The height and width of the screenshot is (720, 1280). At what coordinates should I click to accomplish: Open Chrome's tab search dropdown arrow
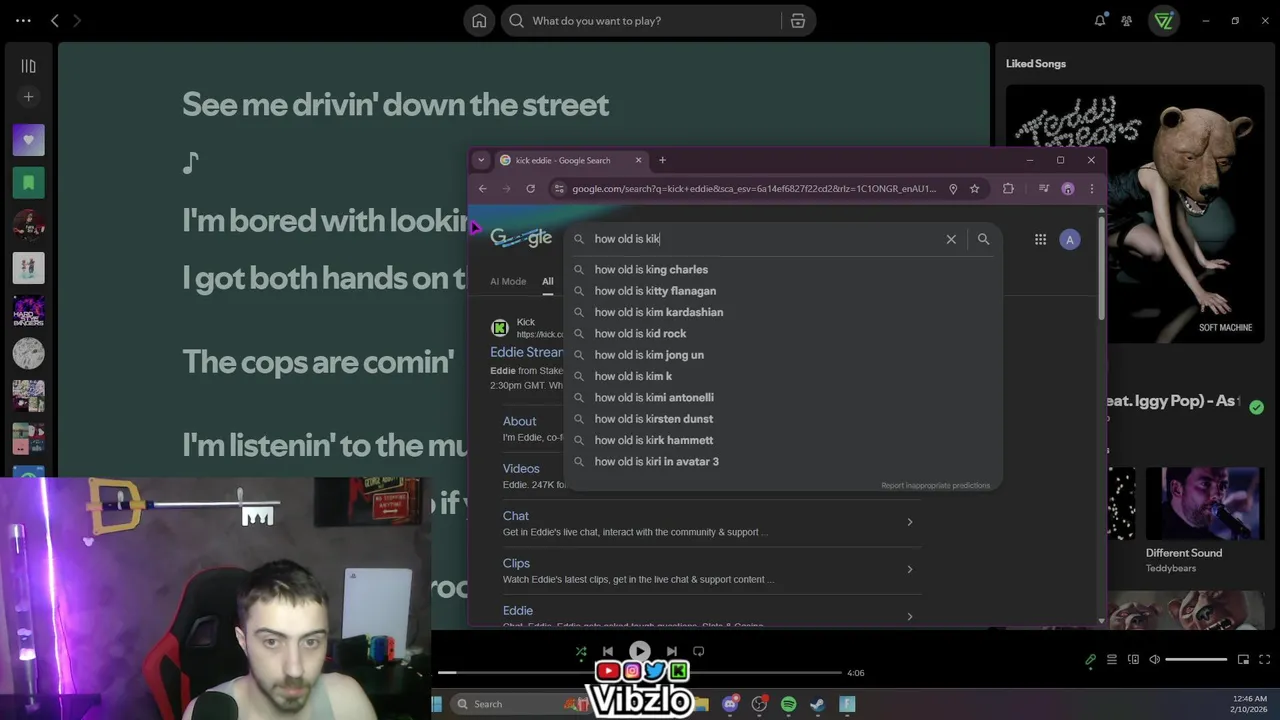481,160
